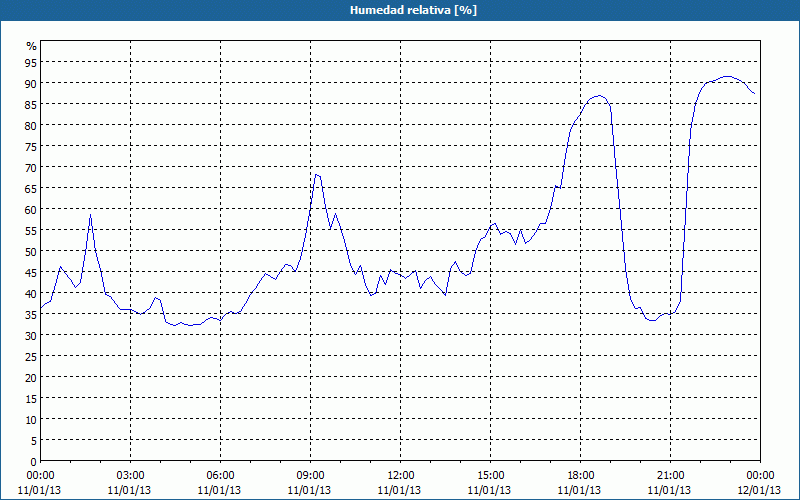Select the 30 y-axis value
Viewport: 800px width, 500px height.
31,335
